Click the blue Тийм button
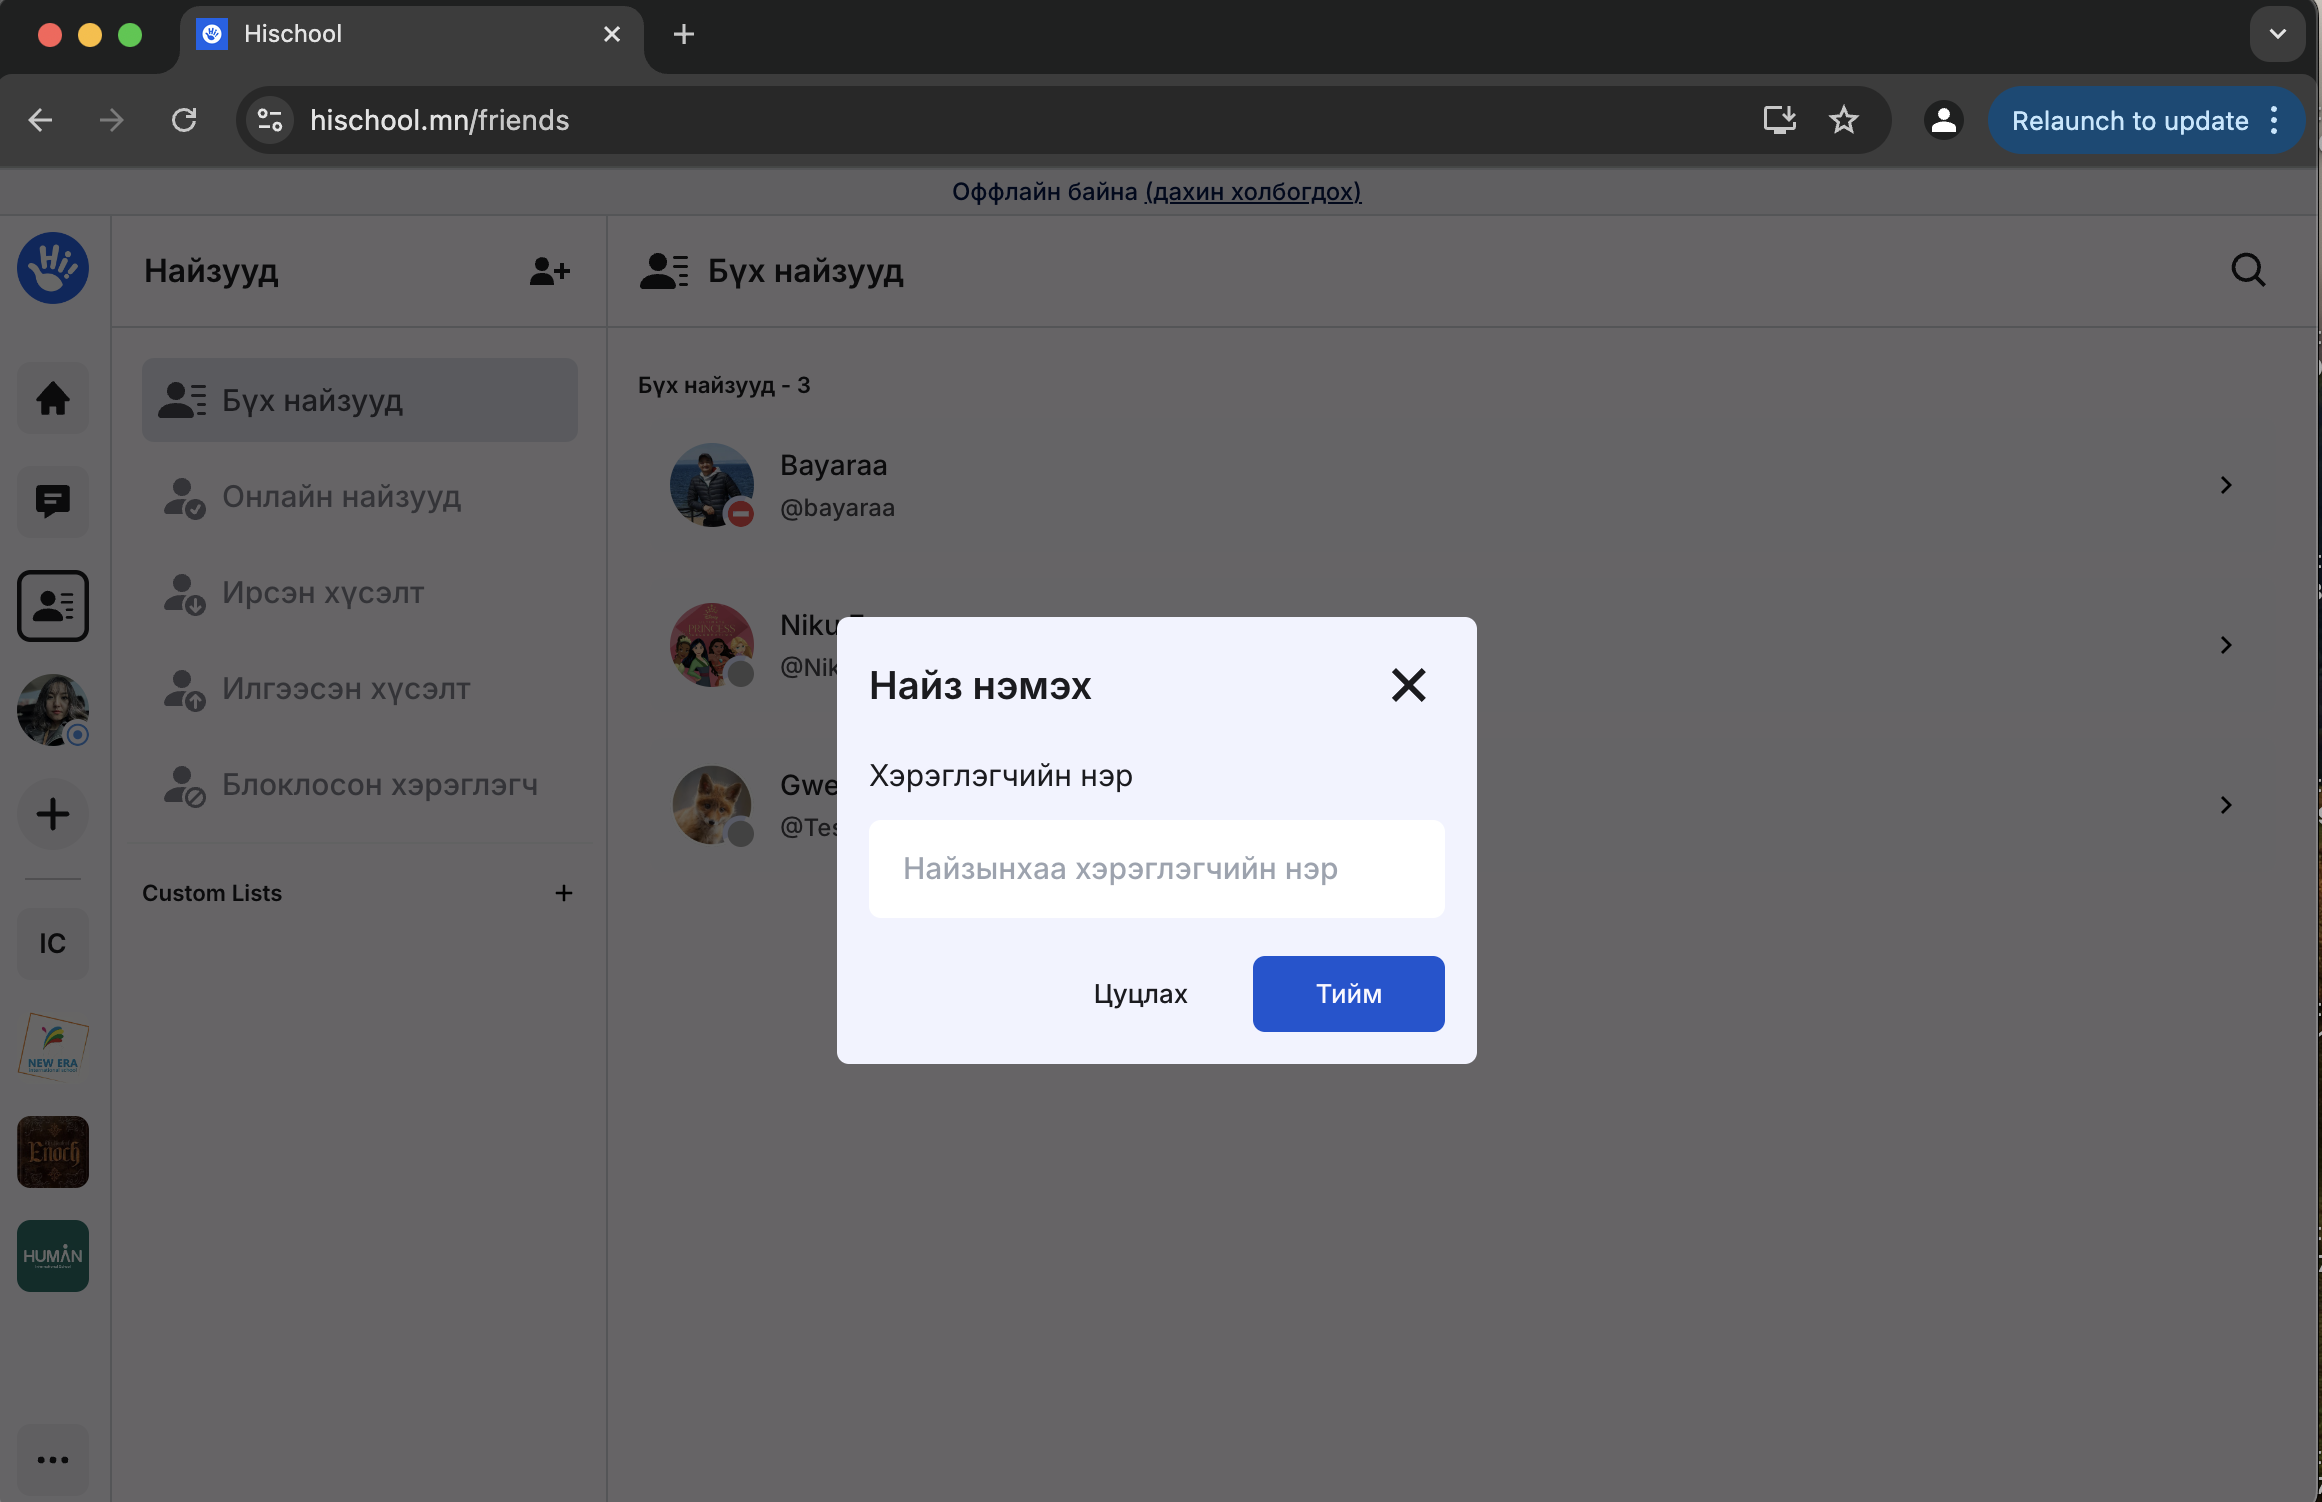 1348,994
